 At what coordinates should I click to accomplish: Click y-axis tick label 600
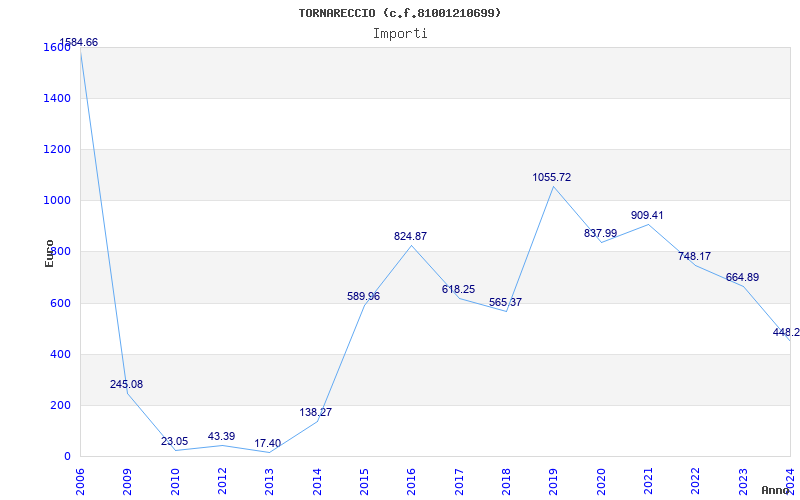tap(60, 303)
